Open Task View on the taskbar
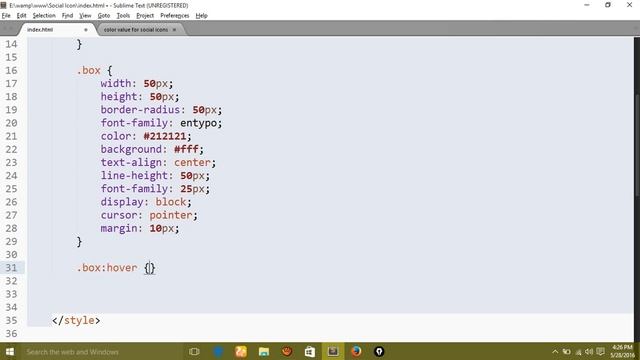This screenshot has width=640, height=360. (x=194, y=351)
